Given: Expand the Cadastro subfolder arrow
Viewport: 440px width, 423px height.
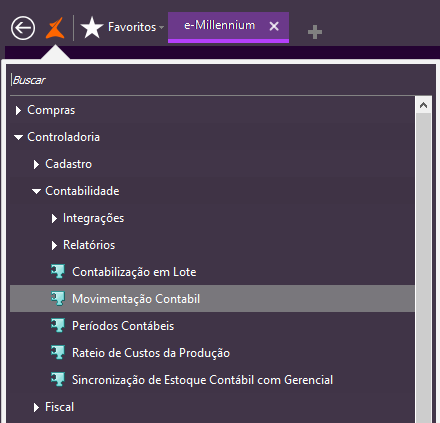Looking at the screenshot, I should (x=36, y=164).
